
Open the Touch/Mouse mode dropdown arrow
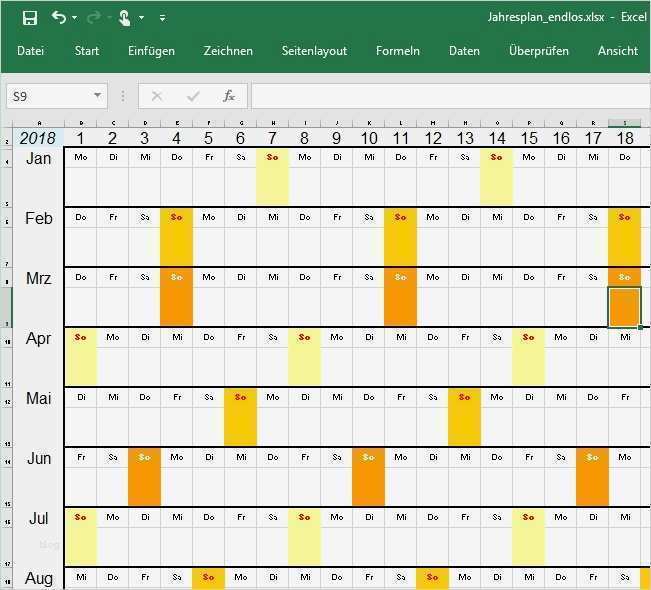pyautogui.click(x=142, y=18)
